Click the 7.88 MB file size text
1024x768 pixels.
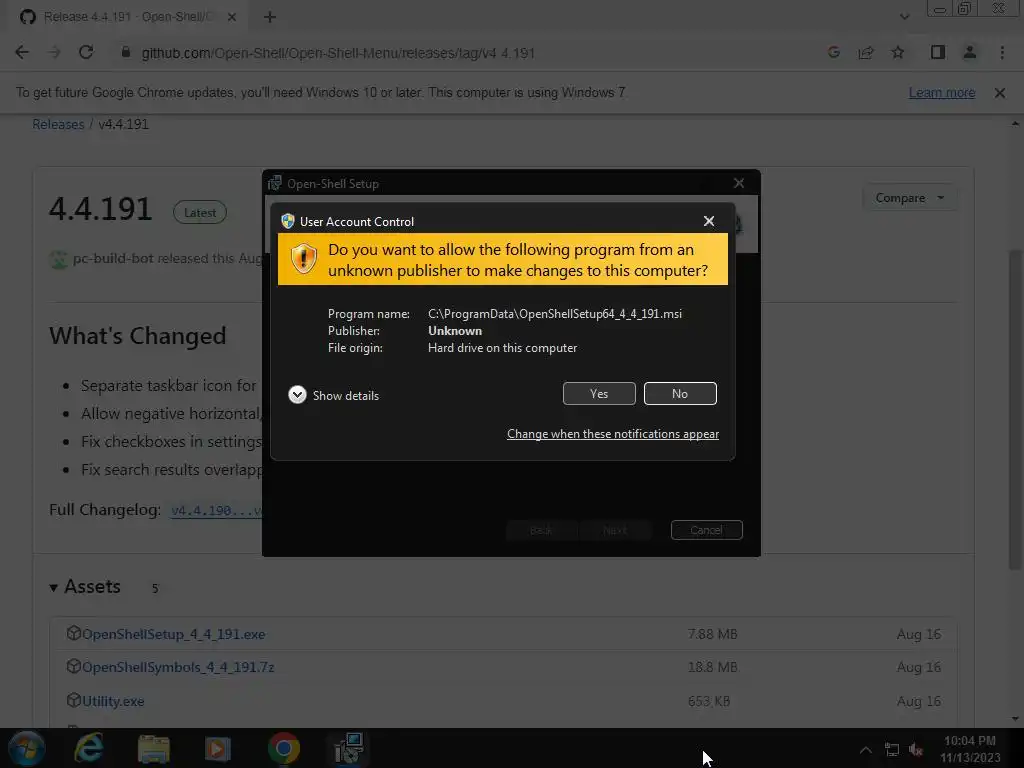pyautogui.click(x=712, y=634)
